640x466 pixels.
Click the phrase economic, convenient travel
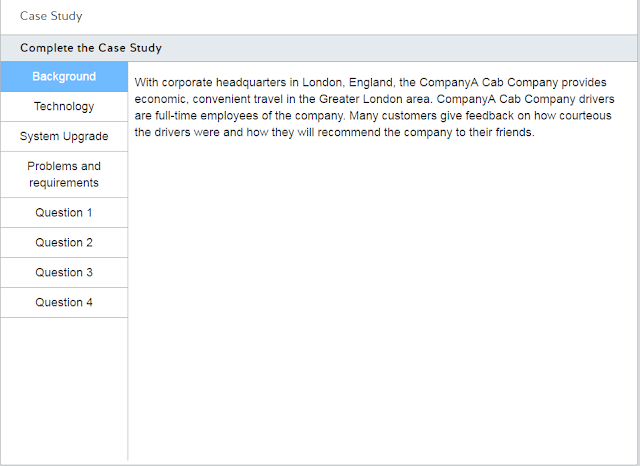click(x=196, y=100)
